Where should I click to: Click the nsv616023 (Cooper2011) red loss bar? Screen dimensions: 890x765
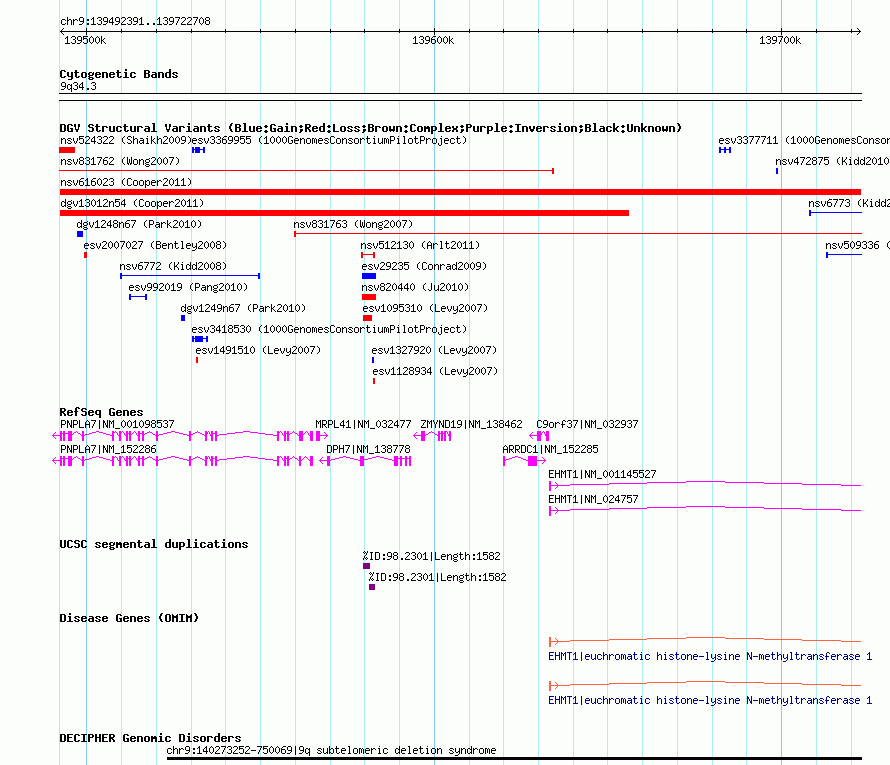[x=460, y=192]
